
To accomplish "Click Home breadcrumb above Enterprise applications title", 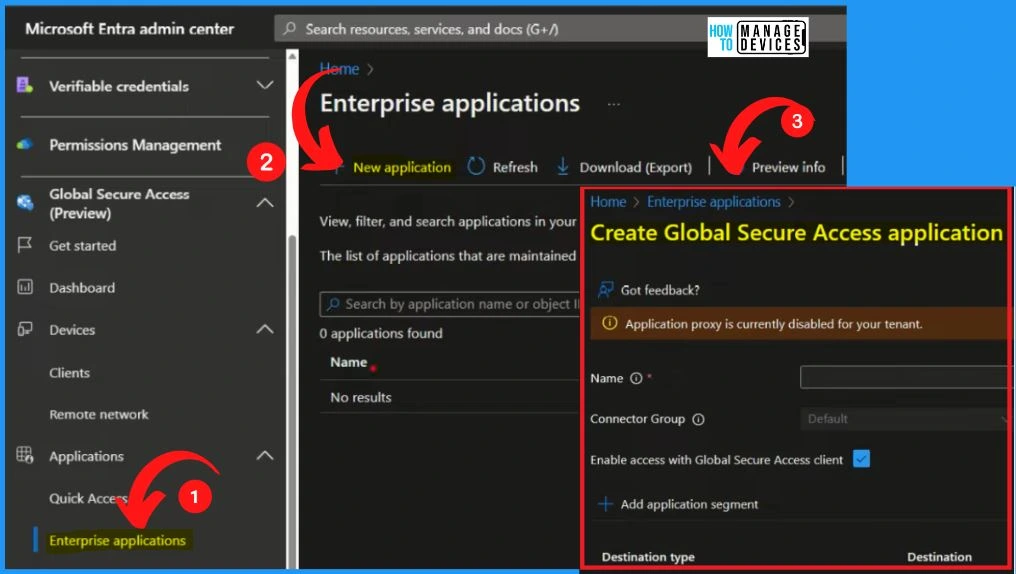I will pyautogui.click(x=340, y=69).
